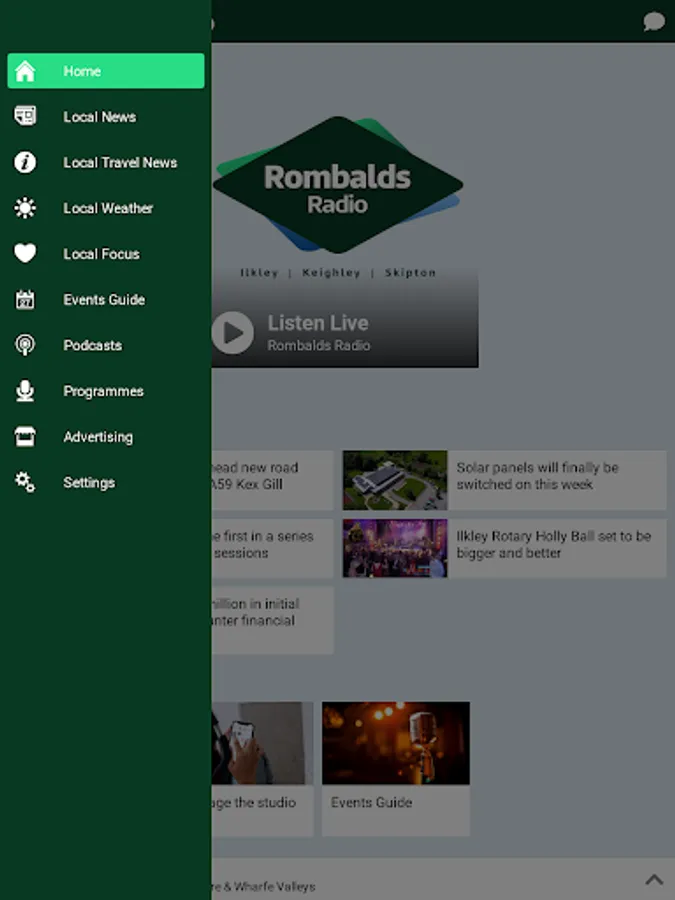Tap the Events Guide calendar icon
Screen dimensions: 675x900
[x=25, y=299]
